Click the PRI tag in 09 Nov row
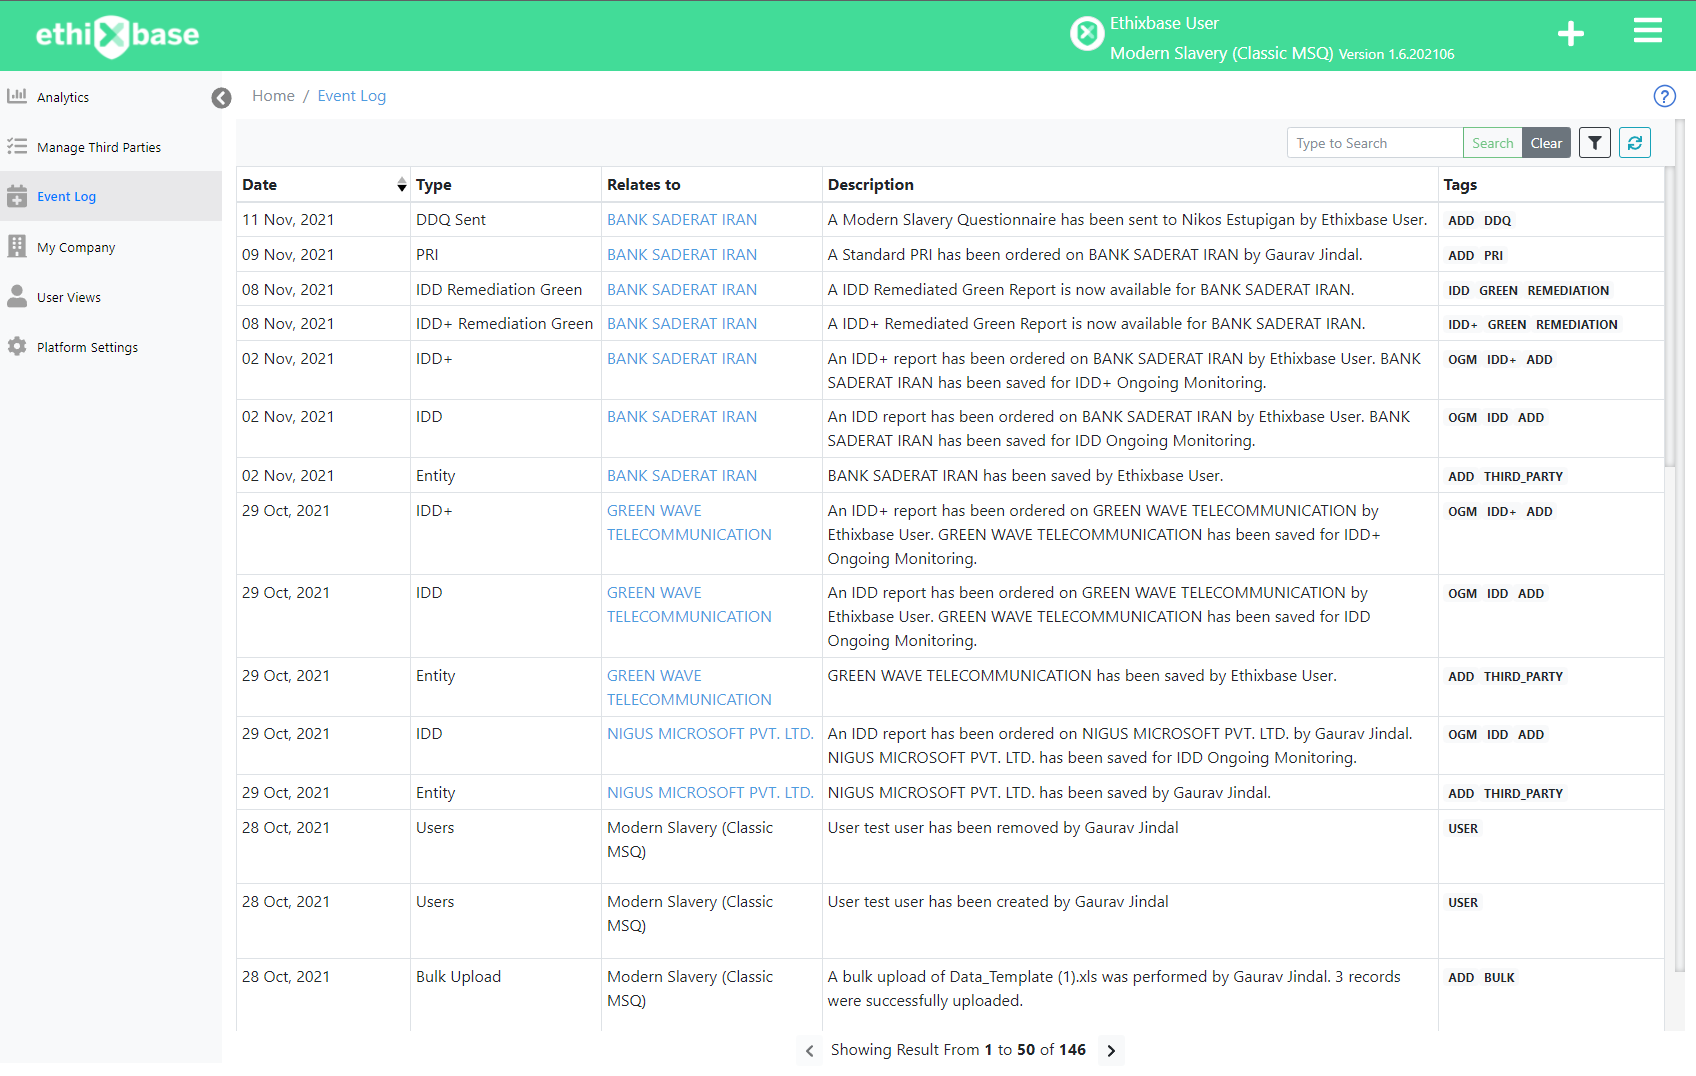The width and height of the screenshot is (1696, 1076). point(1493,256)
